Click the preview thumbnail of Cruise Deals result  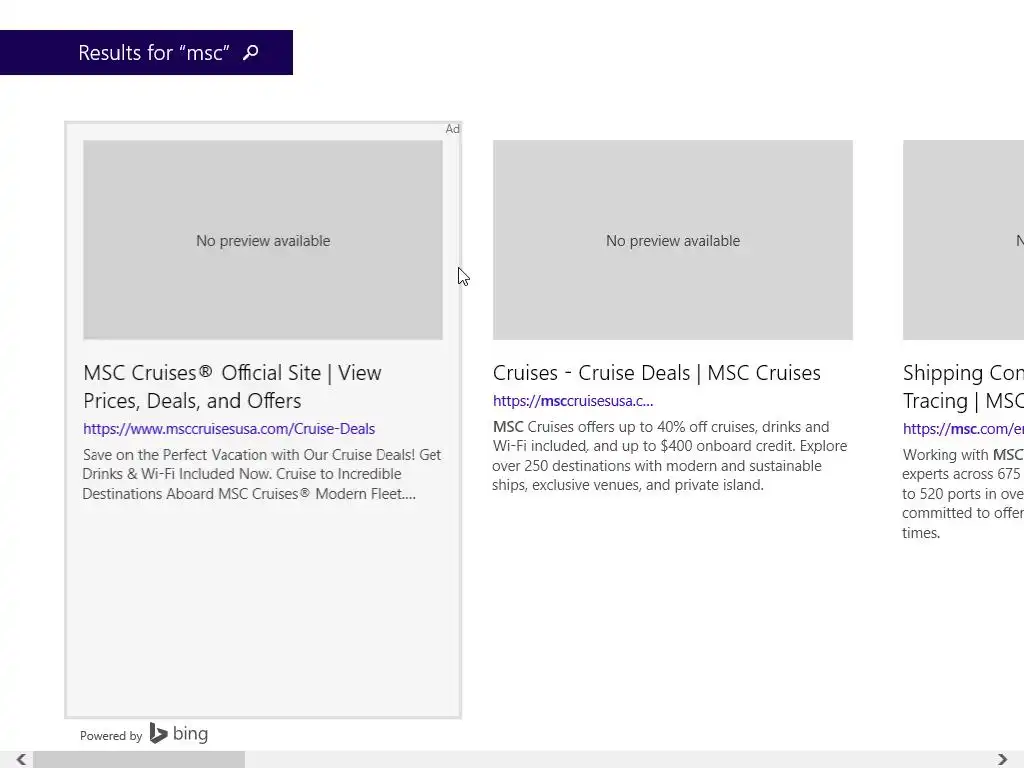tap(673, 240)
